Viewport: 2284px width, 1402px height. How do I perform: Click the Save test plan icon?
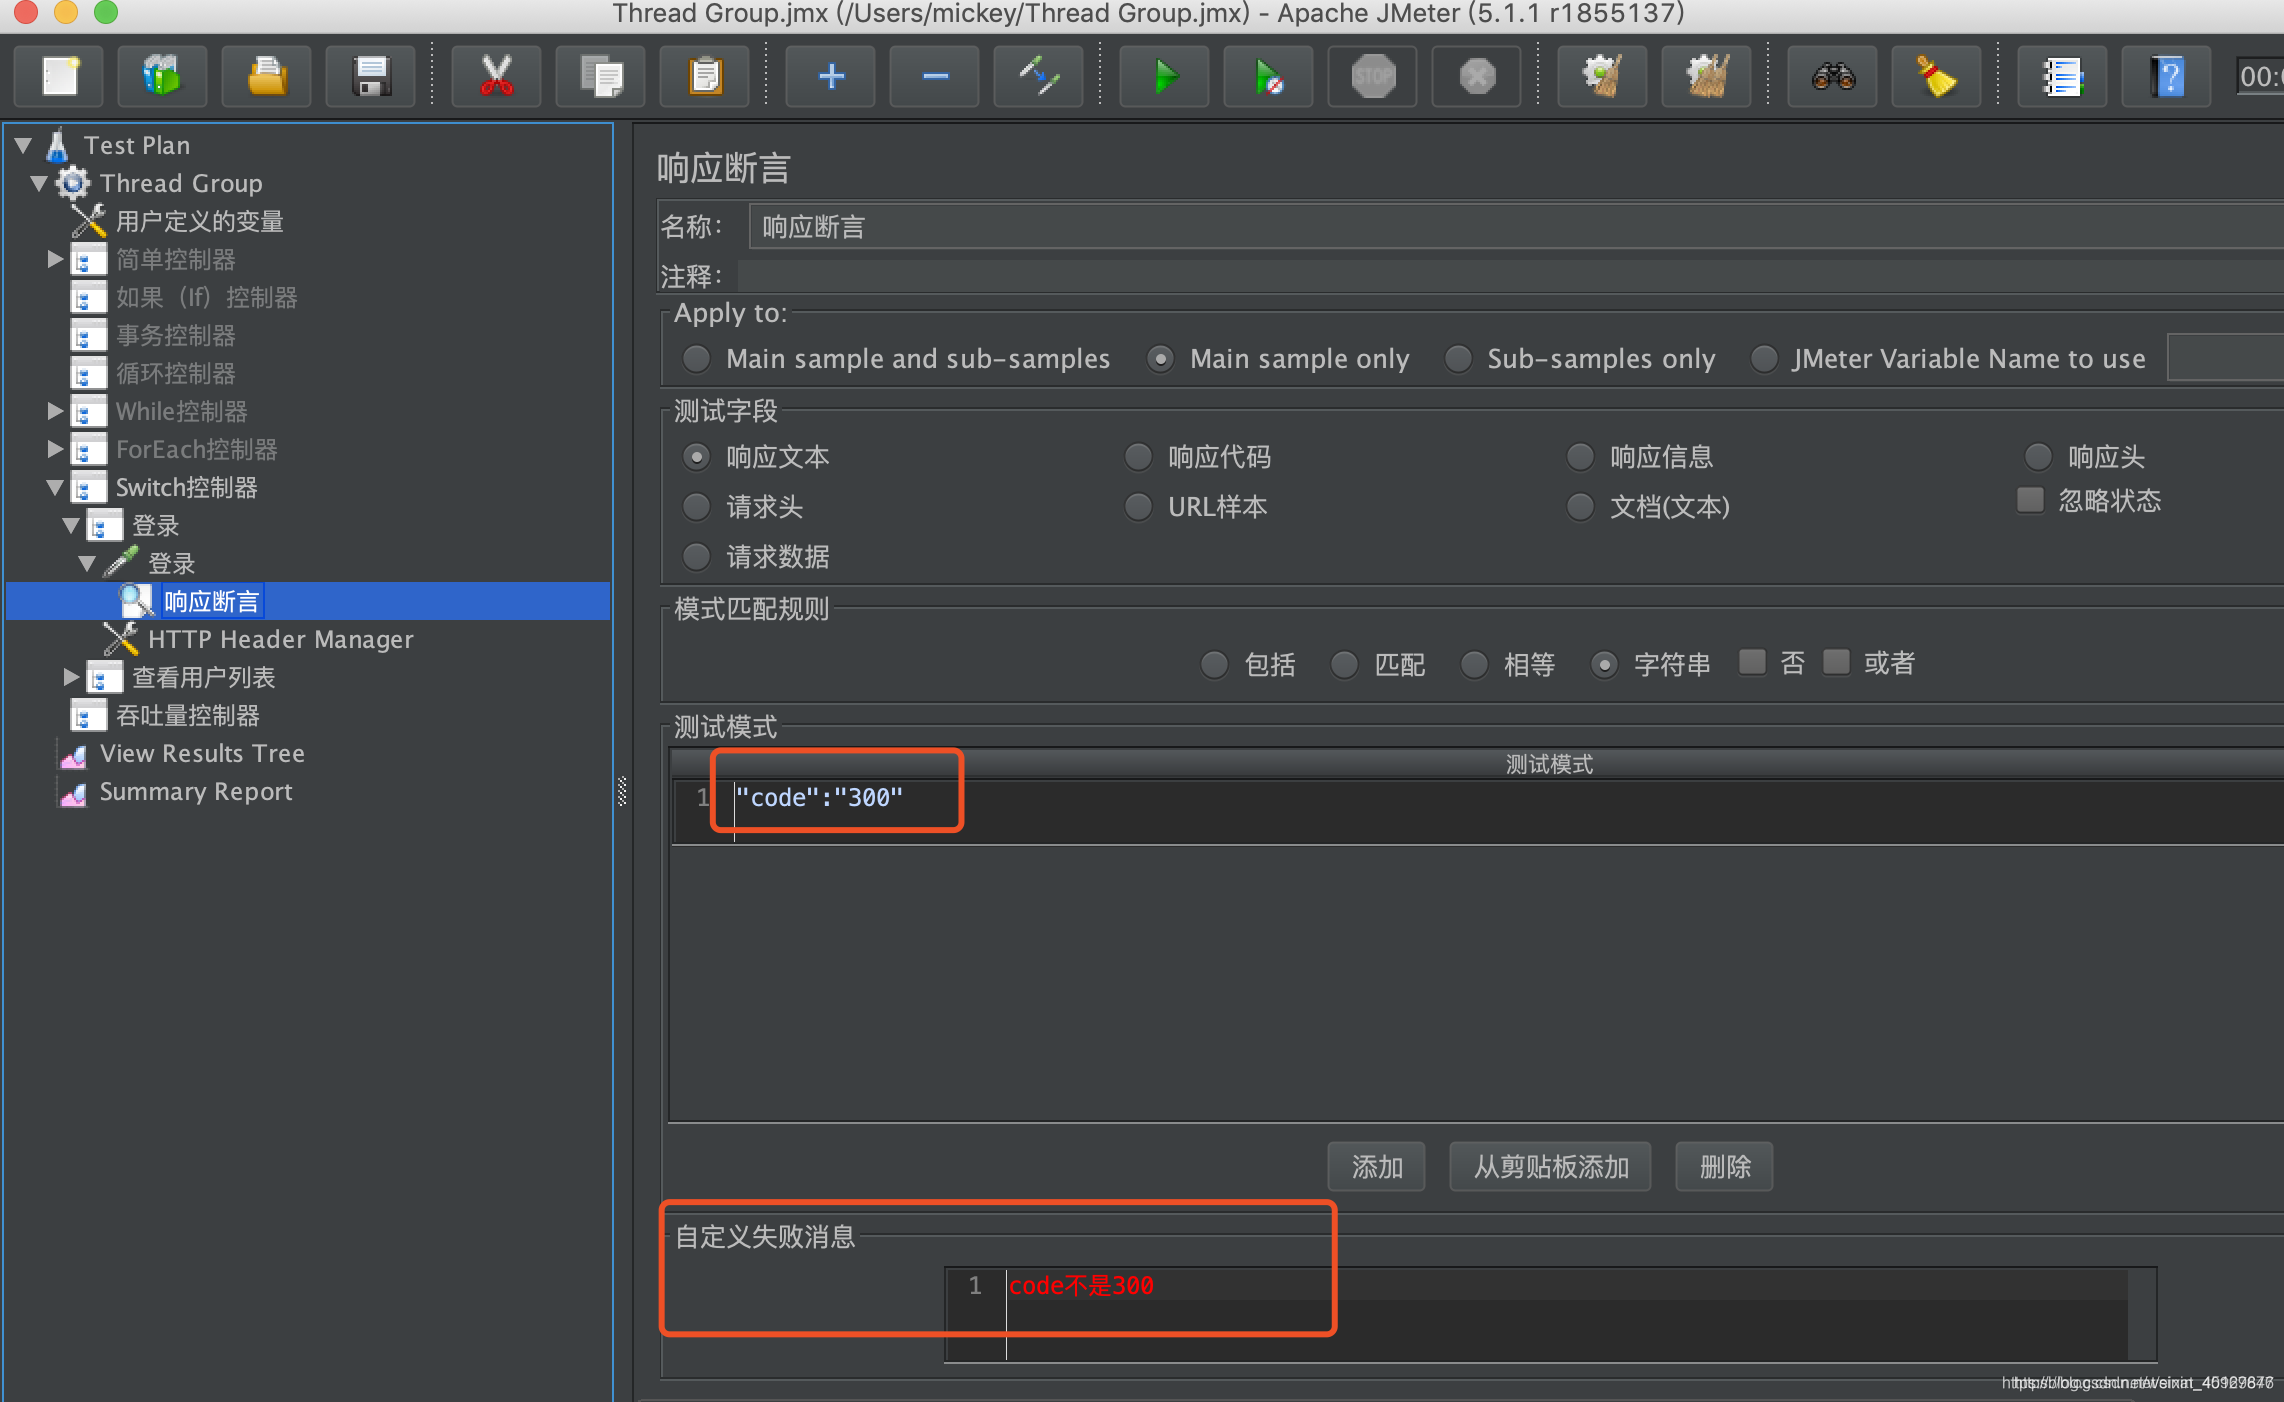pyautogui.click(x=367, y=77)
